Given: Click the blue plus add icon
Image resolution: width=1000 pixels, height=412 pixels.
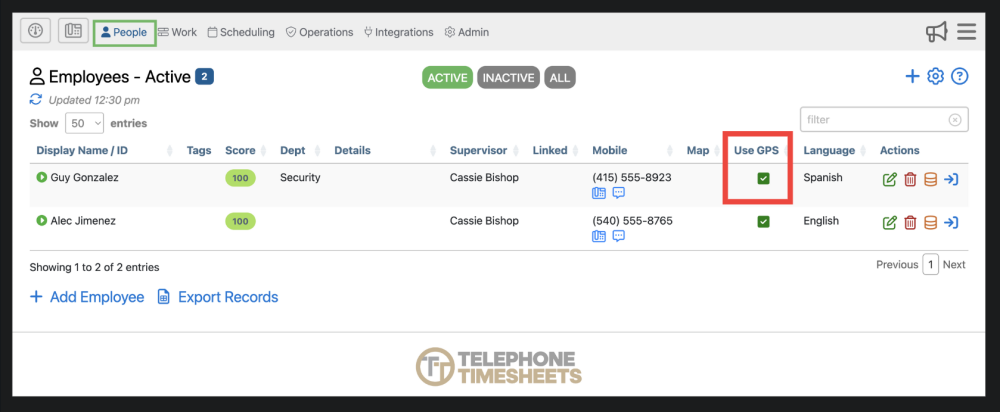Looking at the screenshot, I should click(911, 77).
